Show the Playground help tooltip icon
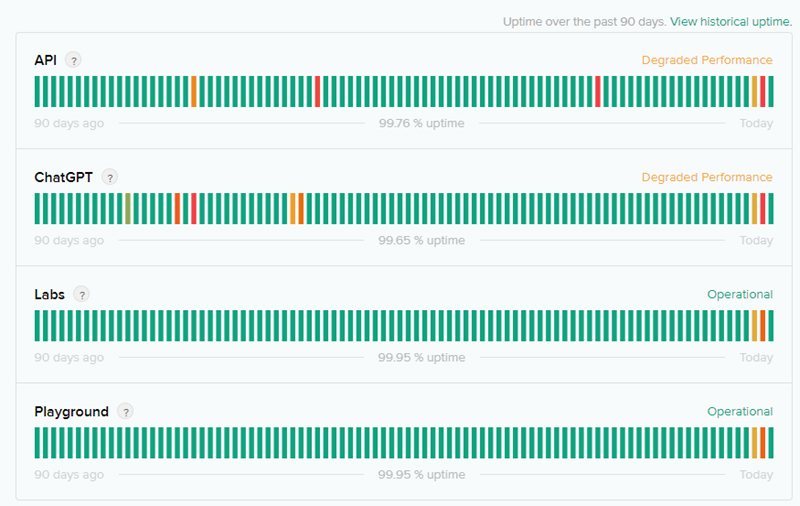Screen dimensions: 800x506 (x=125, y=411)
